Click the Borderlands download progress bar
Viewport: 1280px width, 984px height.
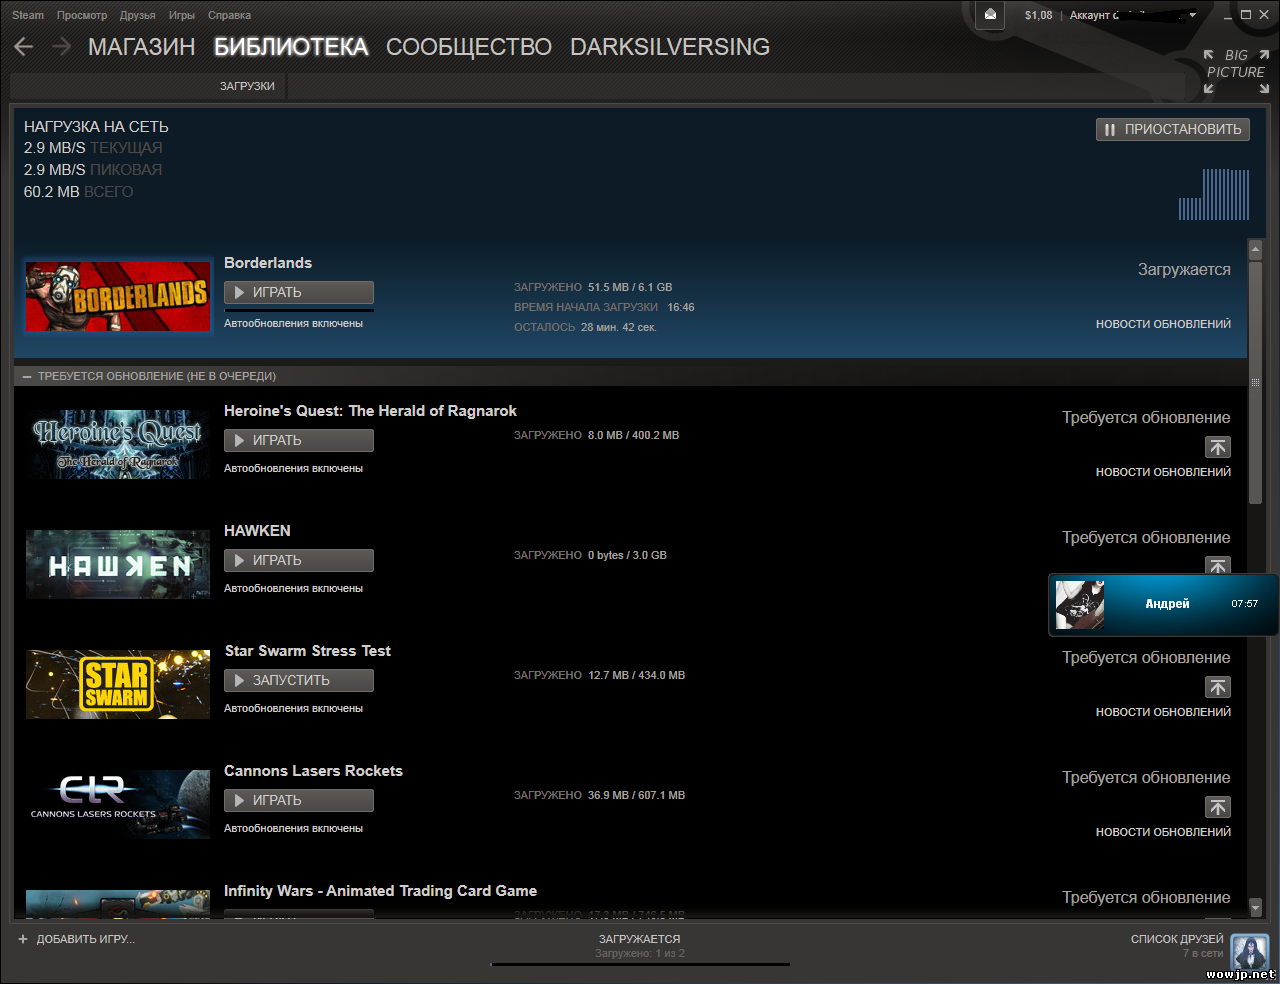tap(299, 310)
